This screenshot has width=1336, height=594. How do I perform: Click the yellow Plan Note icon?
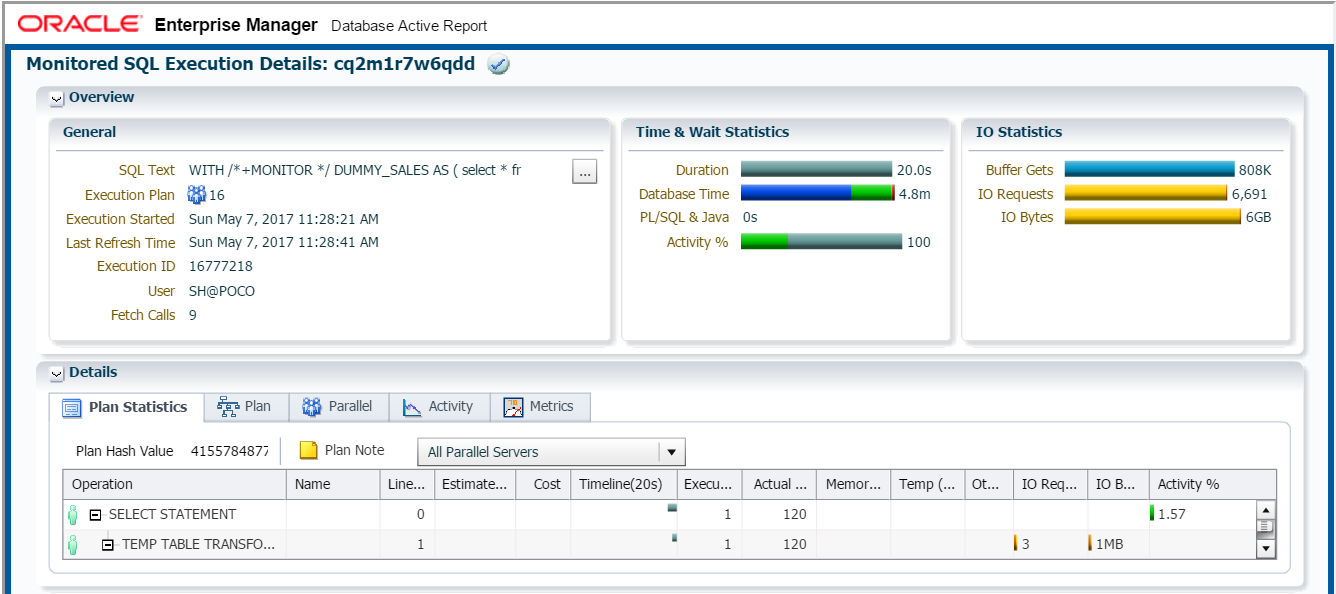tap(309, 451)
